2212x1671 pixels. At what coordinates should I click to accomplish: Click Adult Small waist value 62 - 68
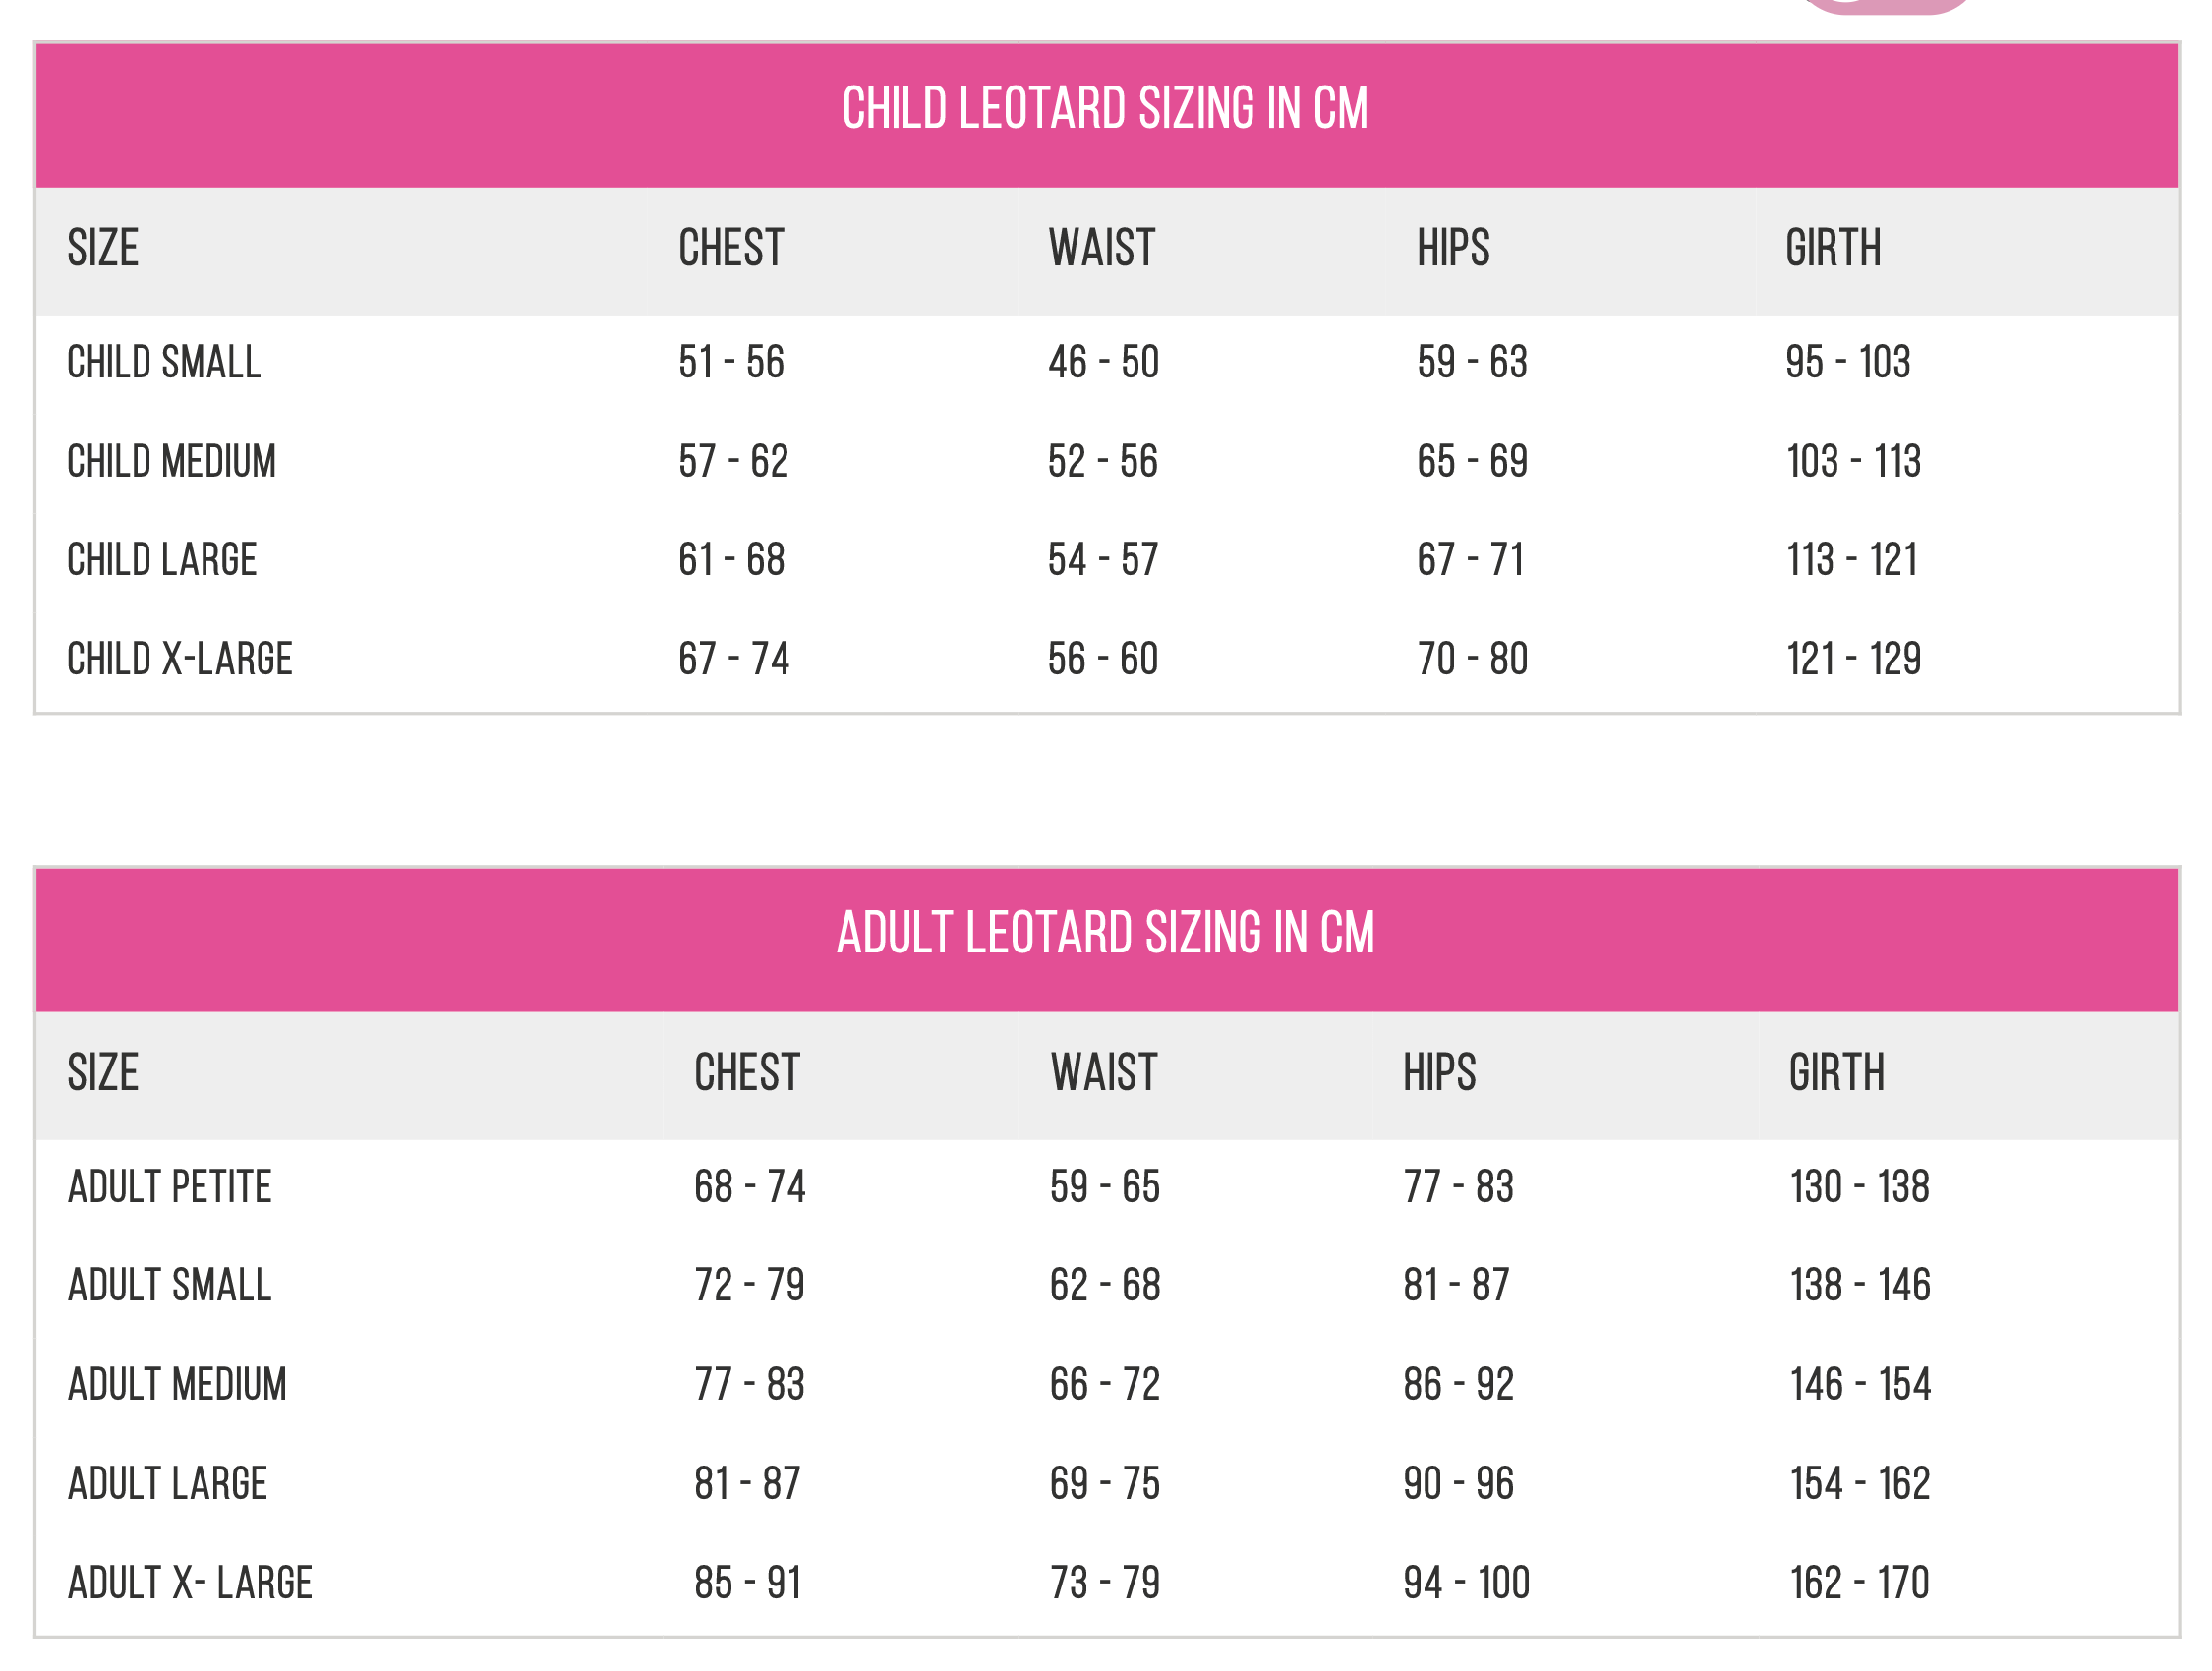point(1104,1286)
